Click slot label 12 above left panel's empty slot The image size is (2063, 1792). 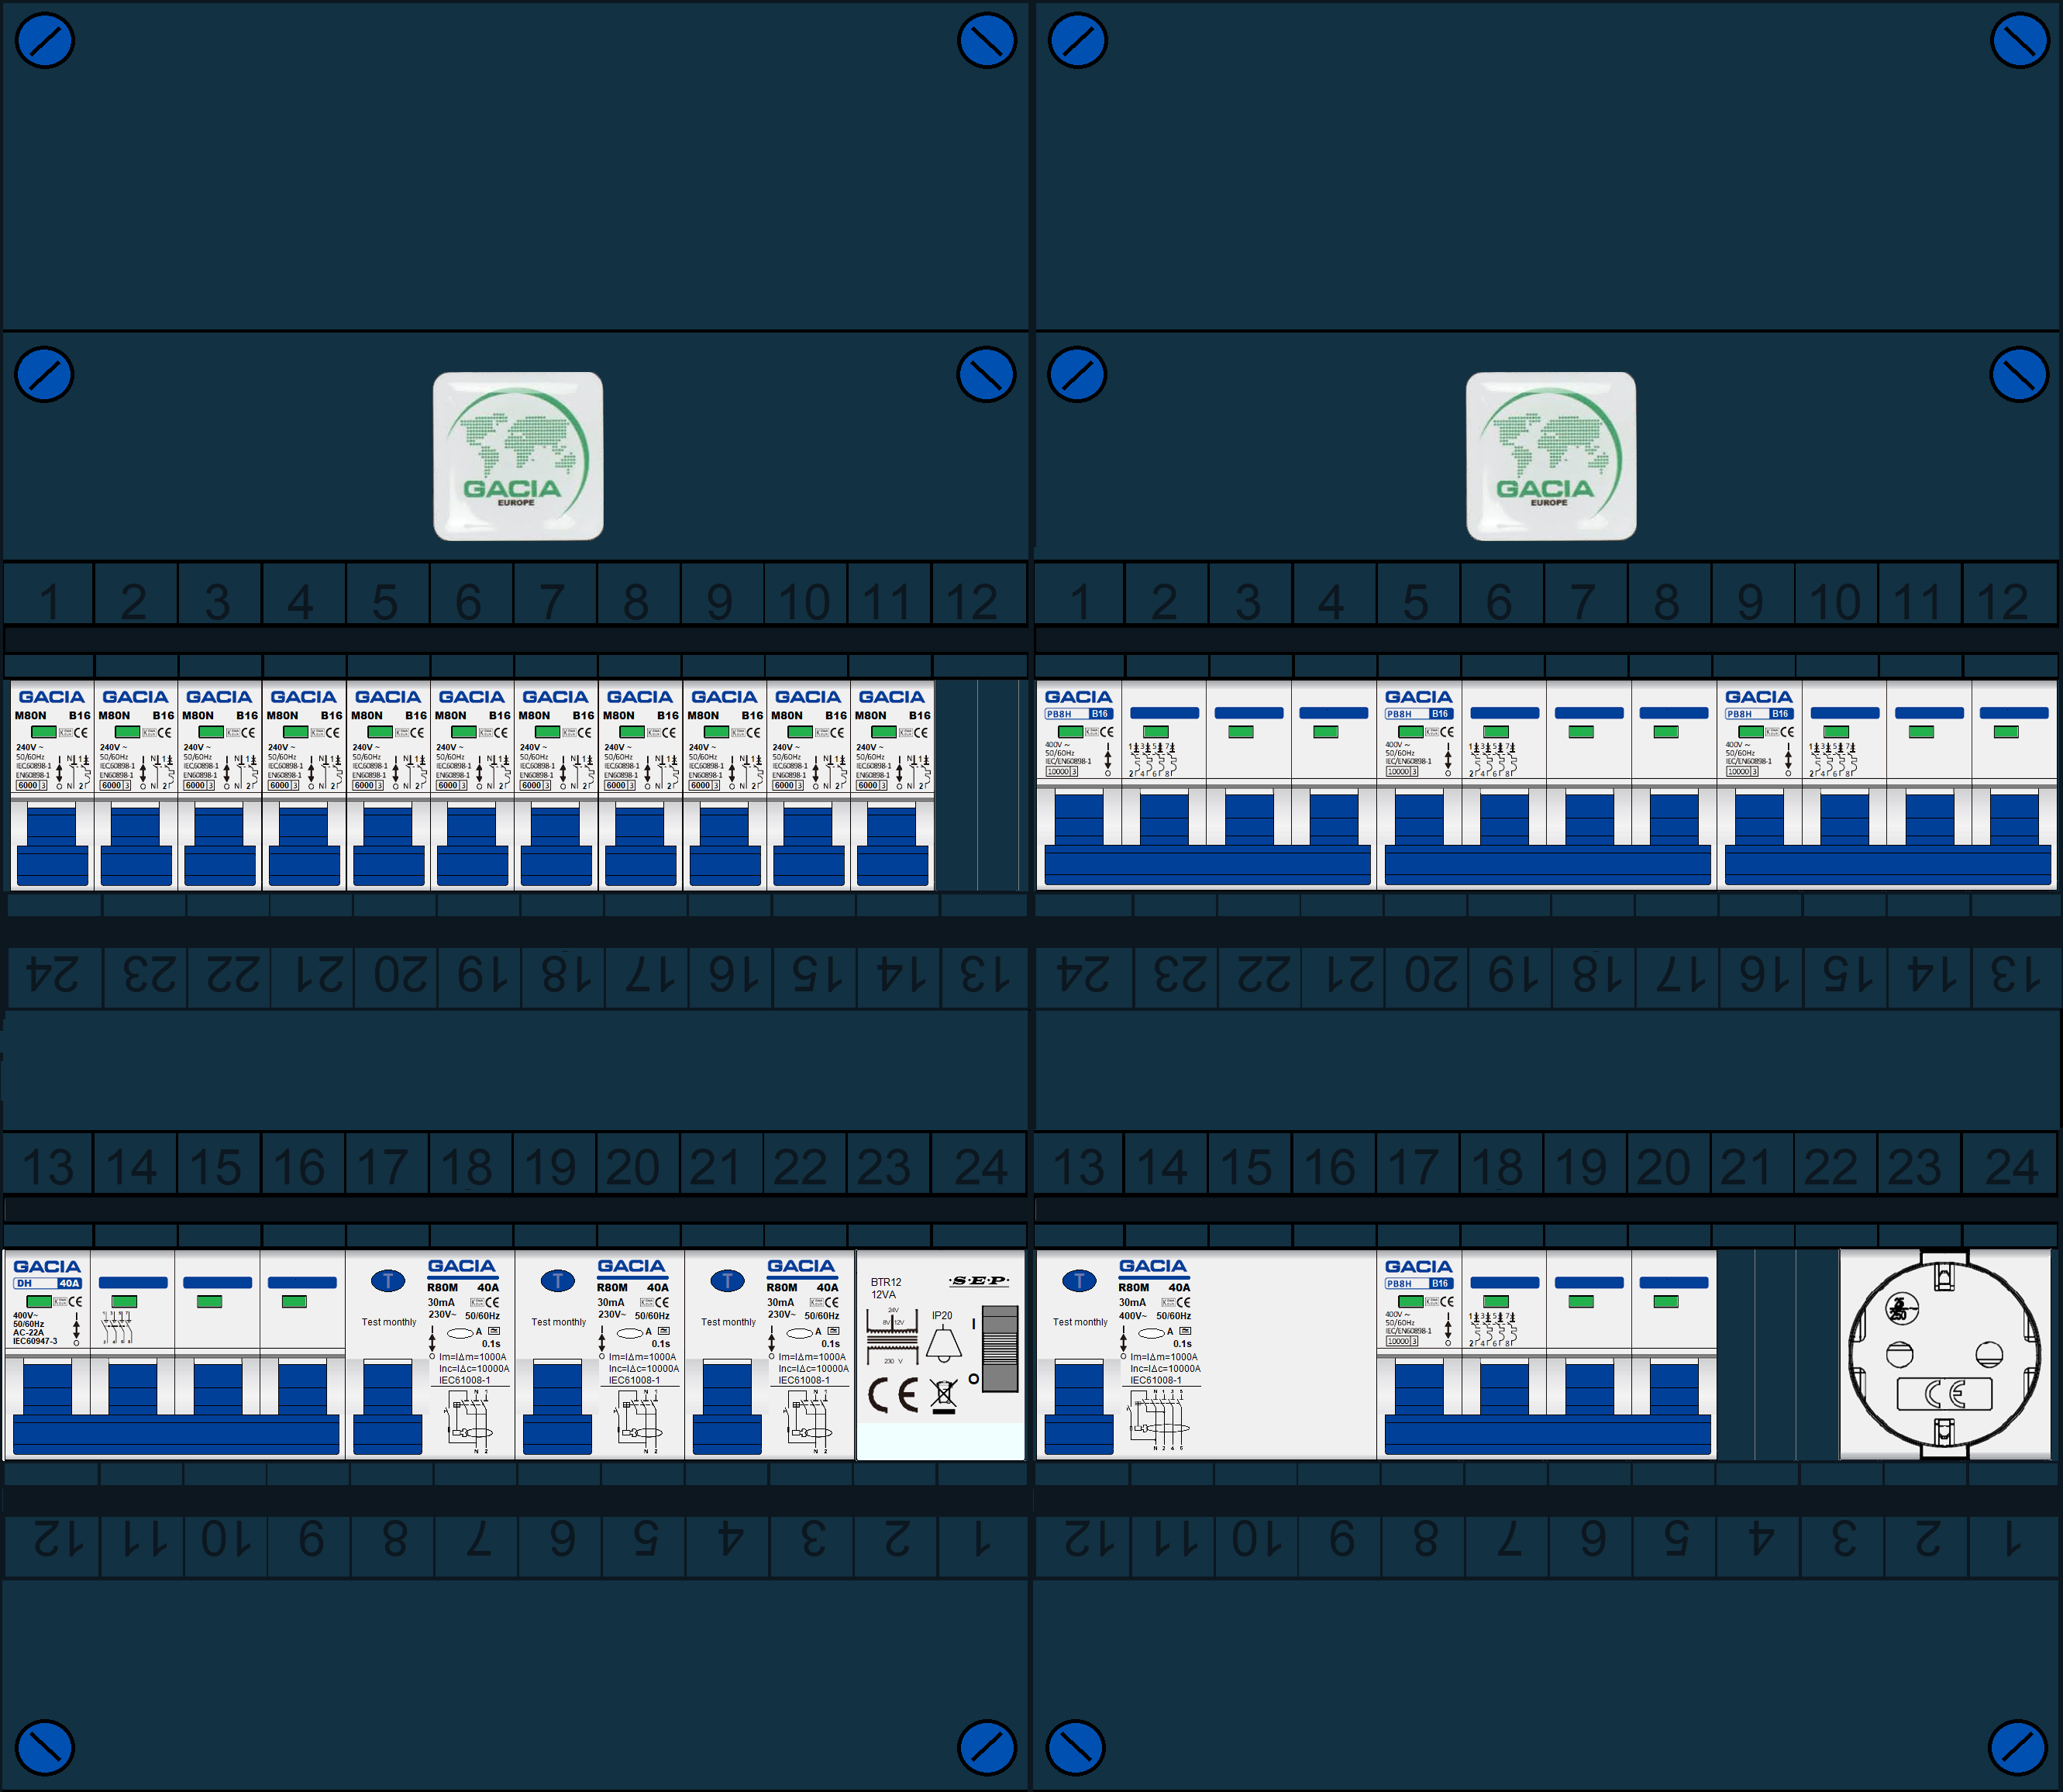pos(972,601)
